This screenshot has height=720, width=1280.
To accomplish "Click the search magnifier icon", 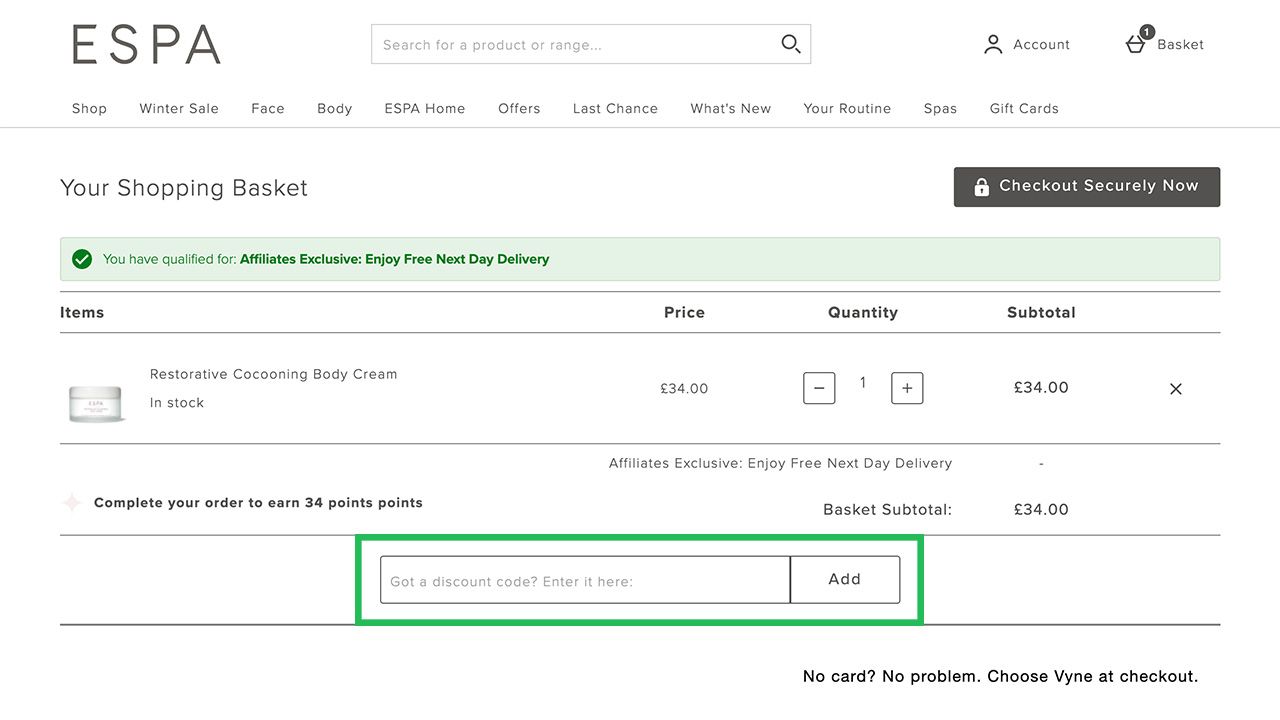I will [791, 44].
